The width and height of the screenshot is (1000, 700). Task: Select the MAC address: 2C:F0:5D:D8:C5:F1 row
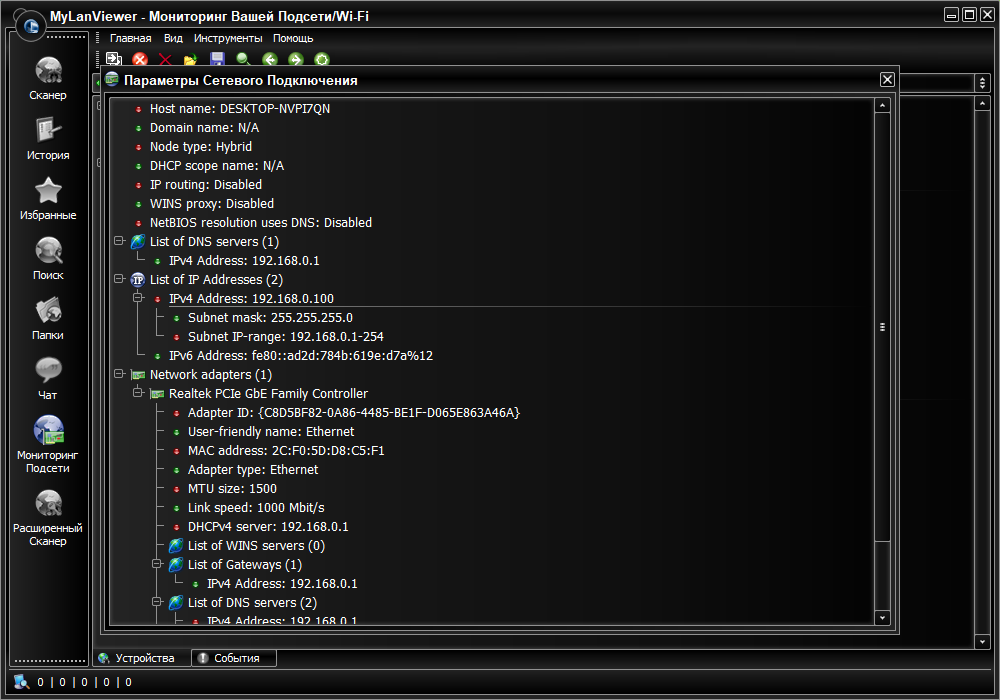point(286,451)
